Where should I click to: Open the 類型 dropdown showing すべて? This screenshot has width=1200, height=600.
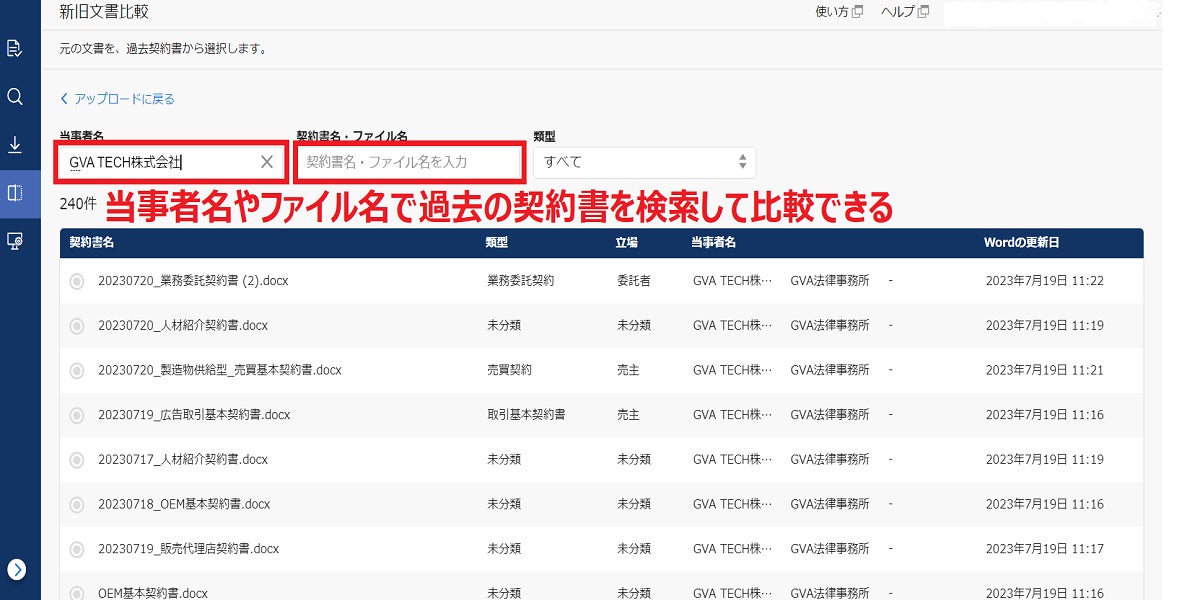pyautogui.click(x=645, y=162)
